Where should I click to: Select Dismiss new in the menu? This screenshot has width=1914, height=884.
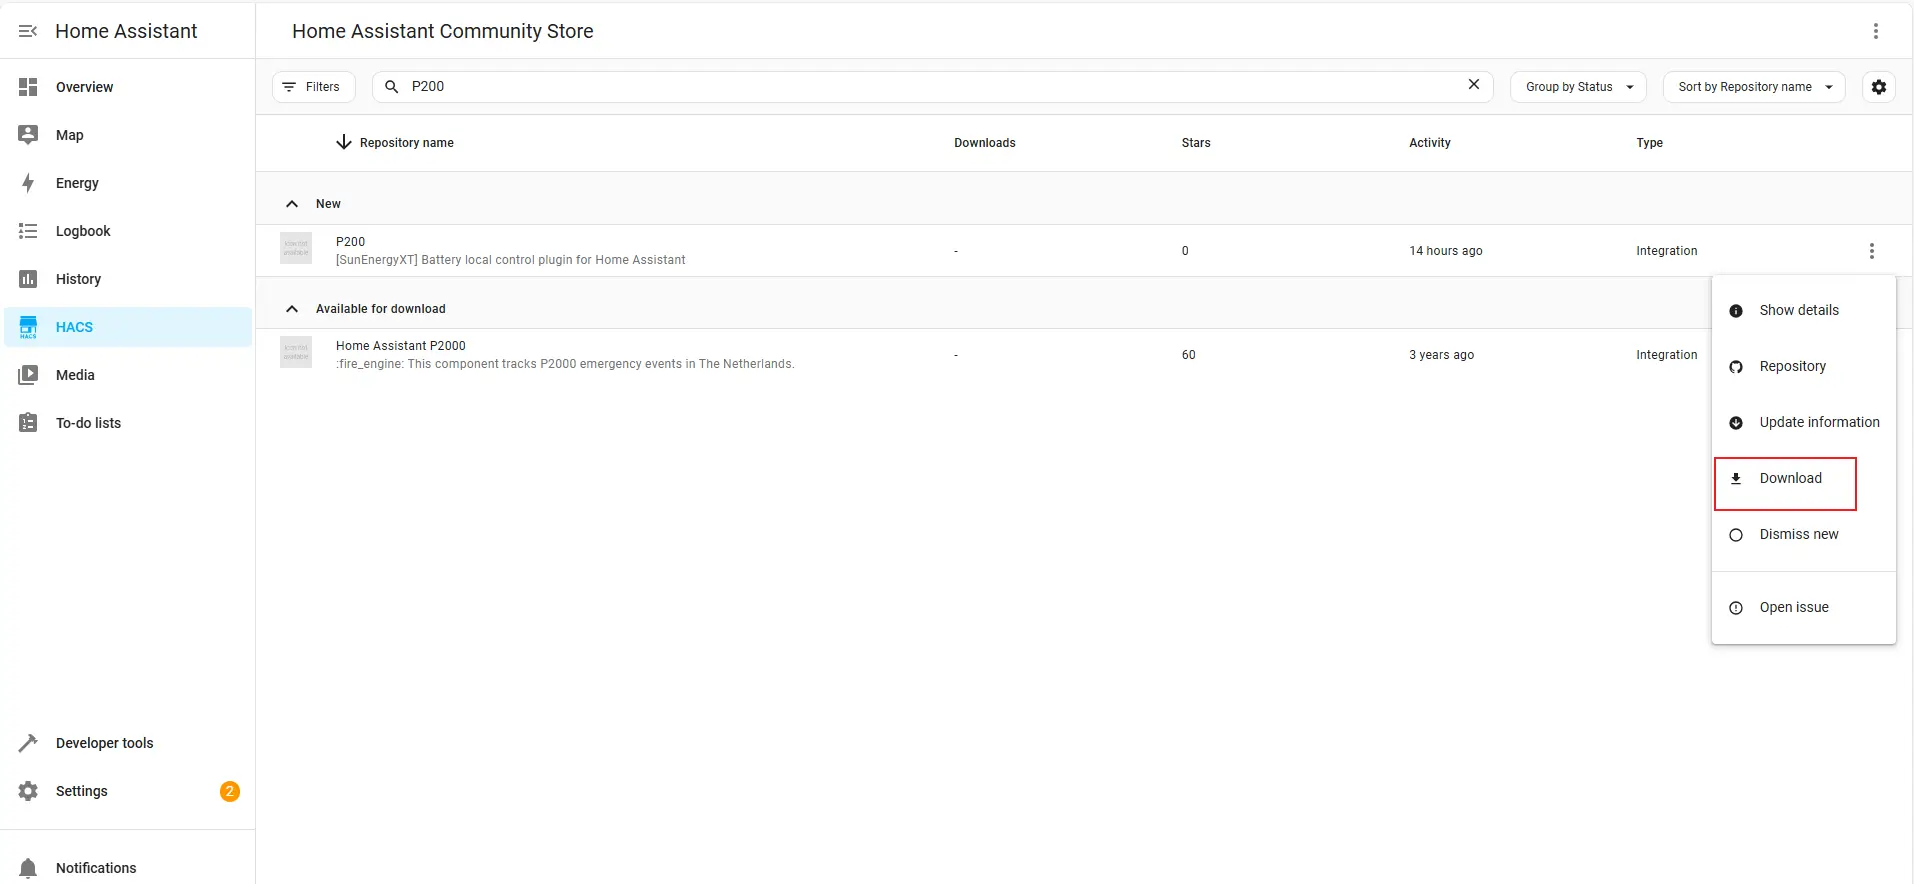point(1798,535)
